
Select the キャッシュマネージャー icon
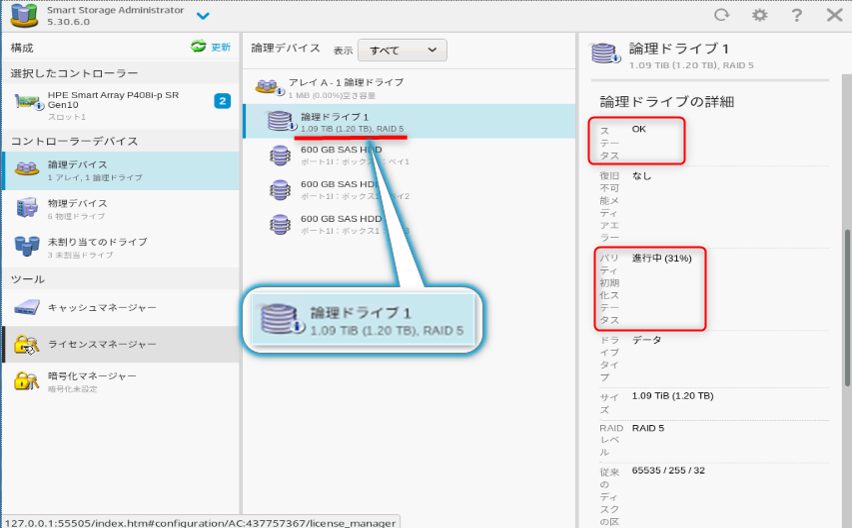27,308
